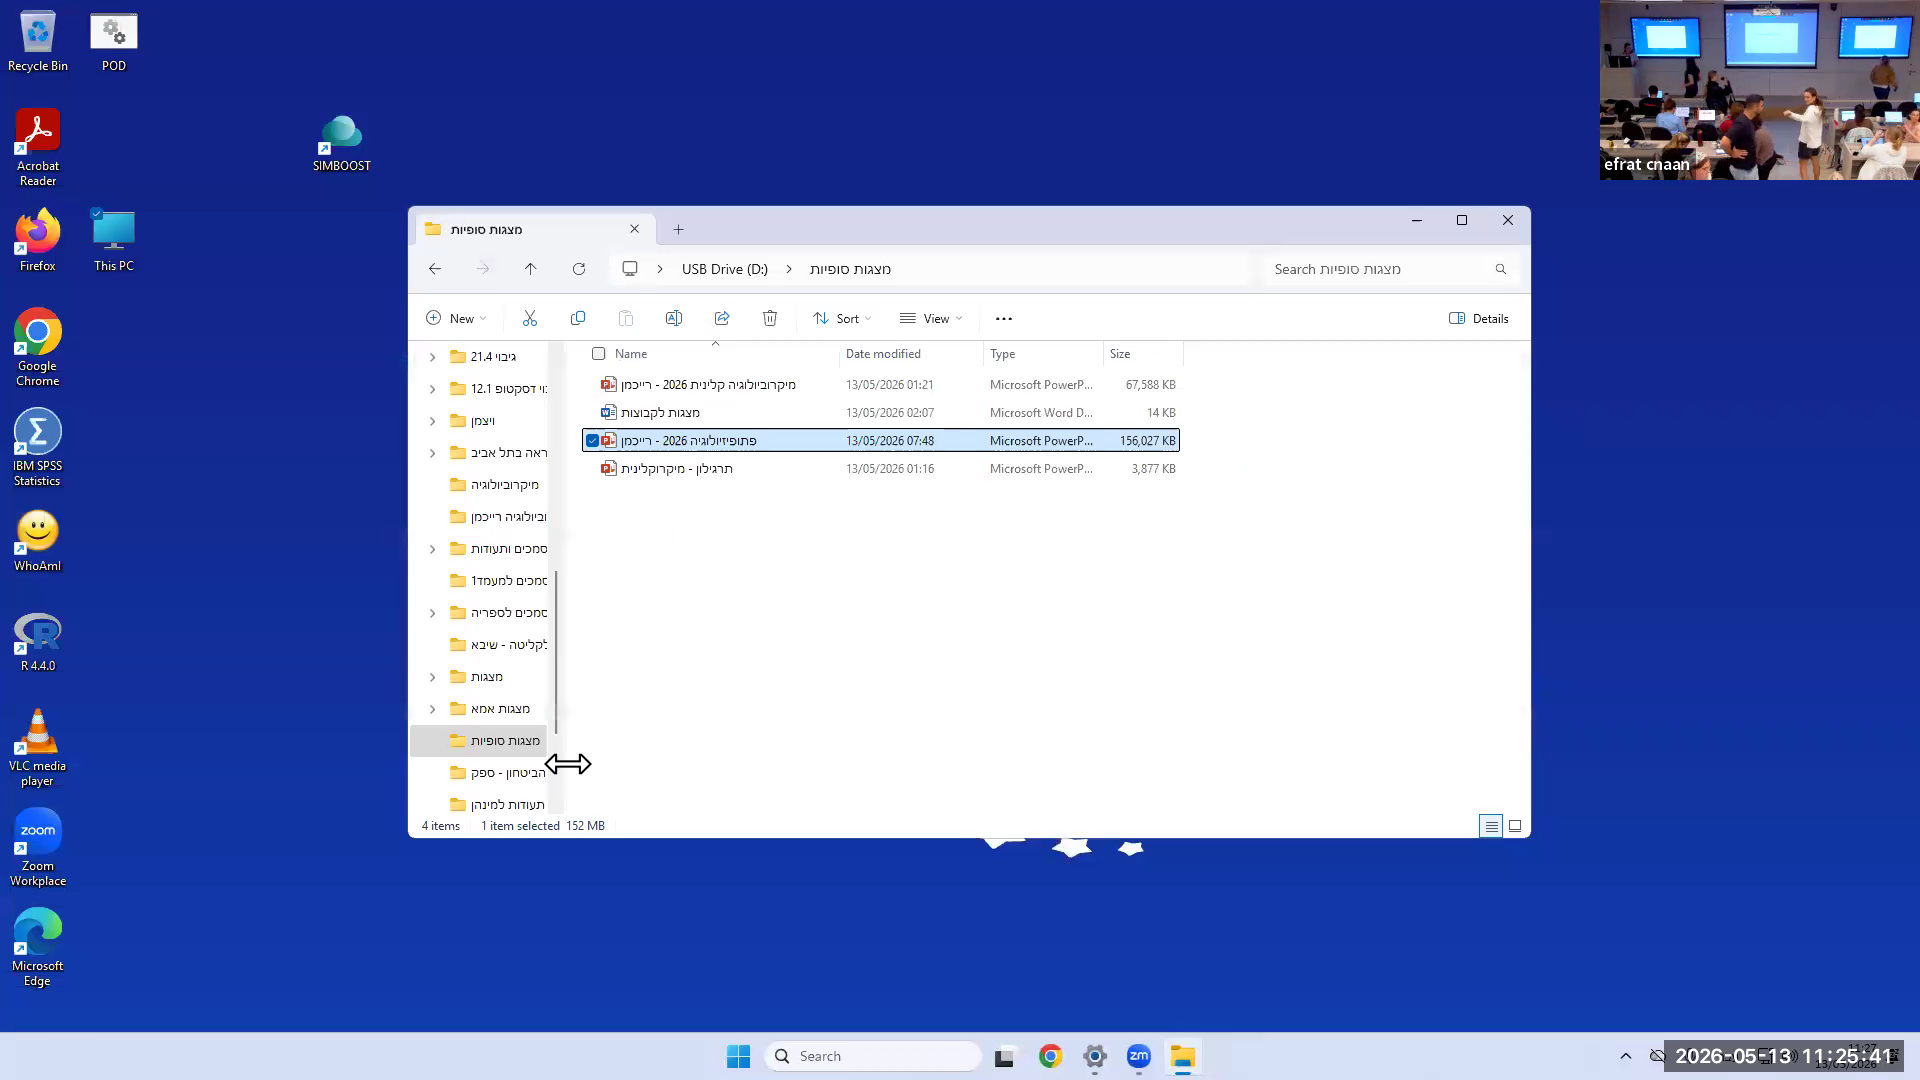
Task: Expand breadcrumb chevron after USB Drive (D:)
Action: click(x=789, y=269)
